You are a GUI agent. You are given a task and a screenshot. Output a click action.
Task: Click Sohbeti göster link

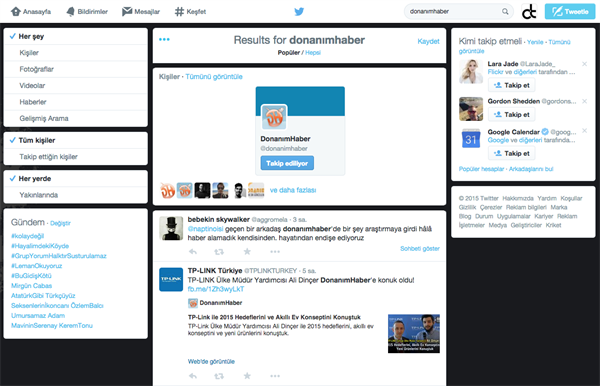point(420,249)
